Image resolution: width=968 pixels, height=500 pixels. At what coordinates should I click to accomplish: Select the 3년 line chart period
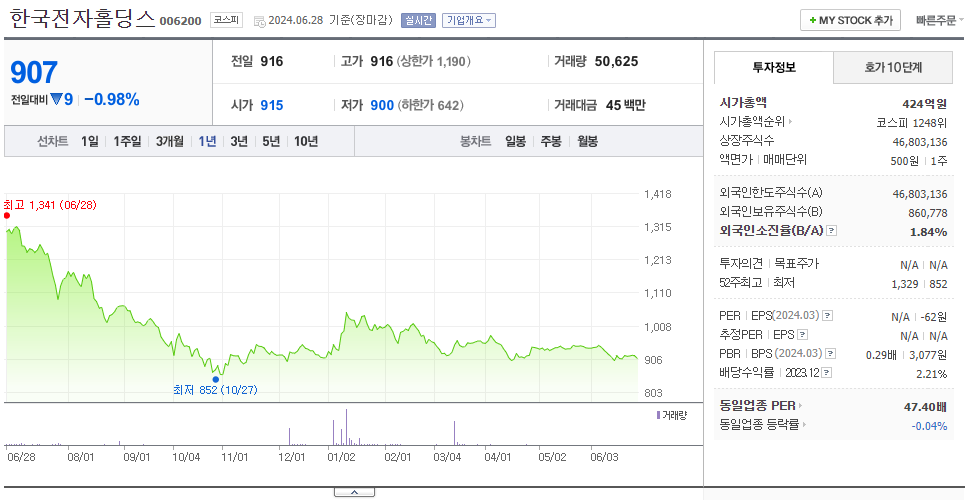(239, 141)
